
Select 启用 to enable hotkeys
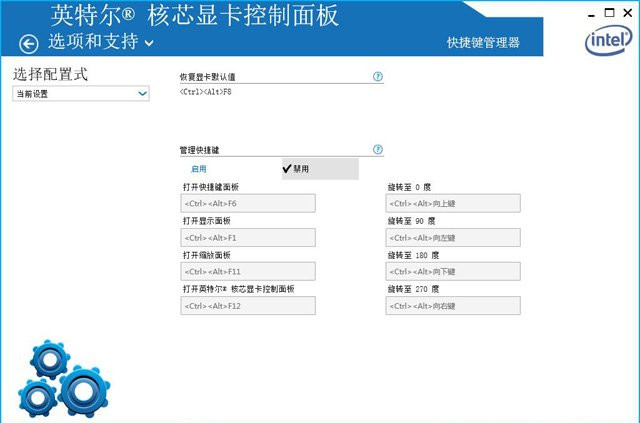click(x=199, y=169)
